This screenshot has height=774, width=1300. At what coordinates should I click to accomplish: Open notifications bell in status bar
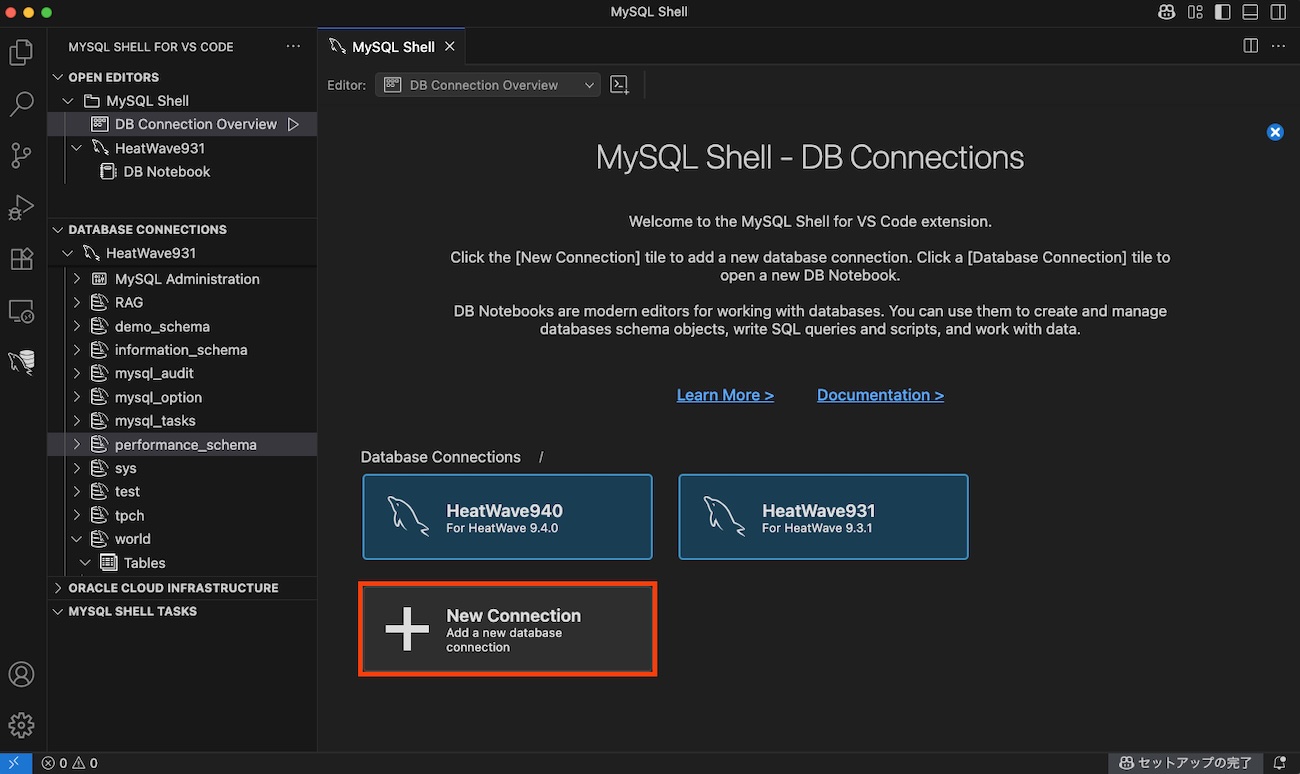click(1279, 763)
